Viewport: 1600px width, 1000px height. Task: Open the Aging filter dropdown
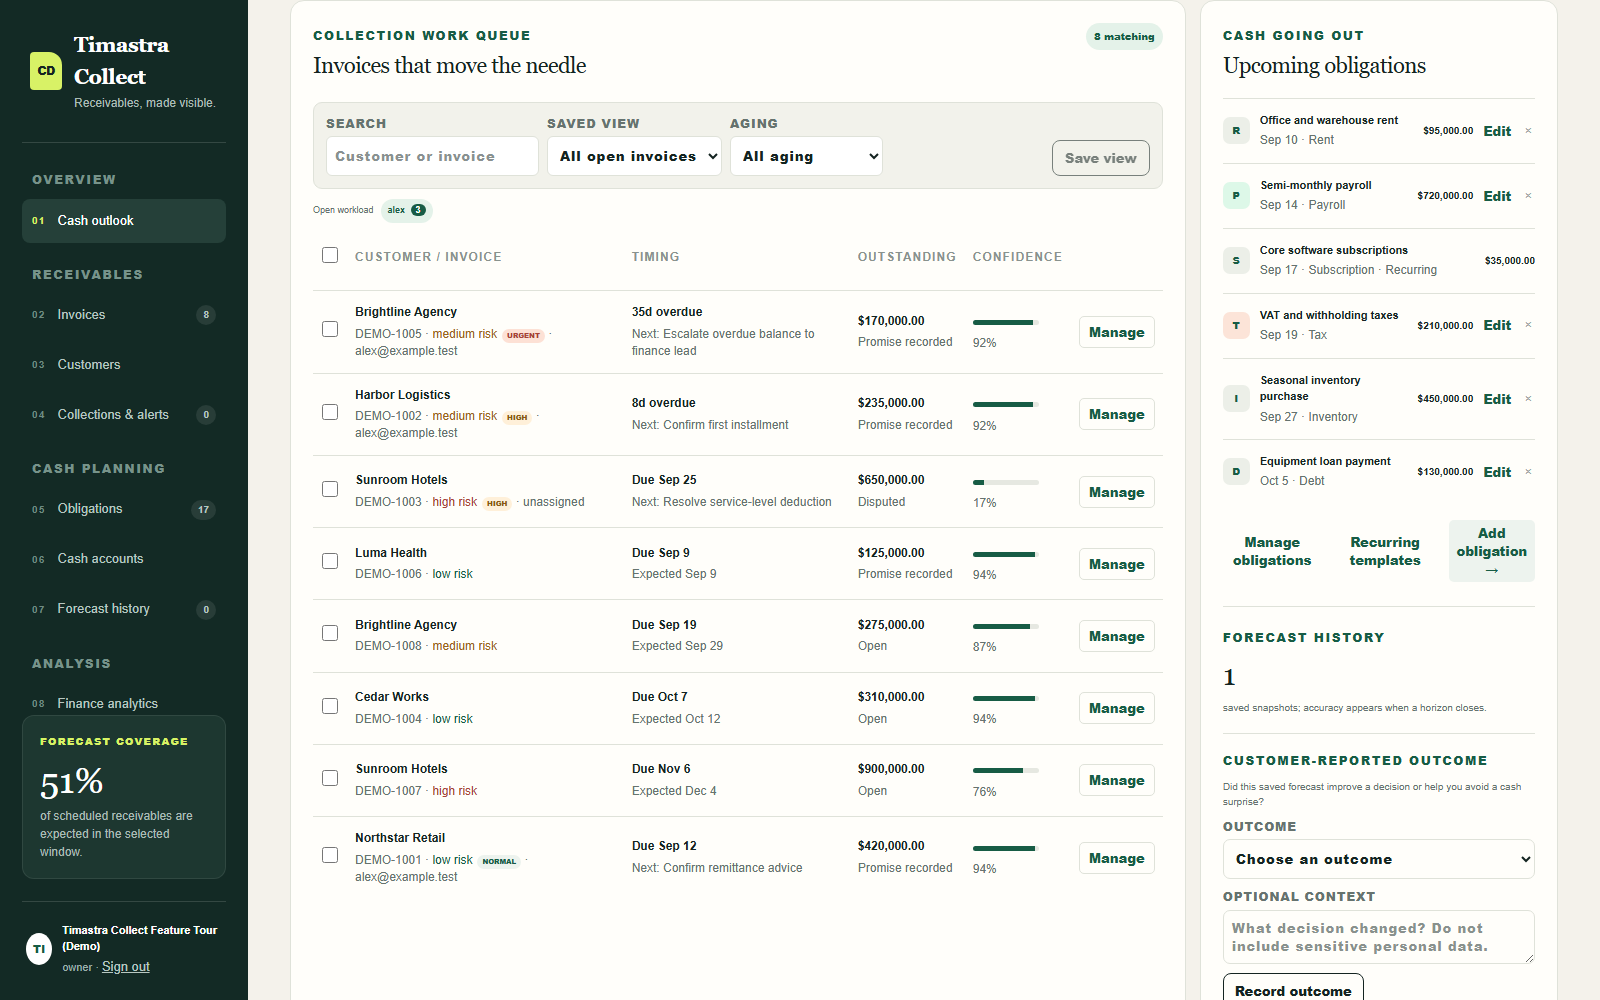pyautogui.click(x=806, y=156)
